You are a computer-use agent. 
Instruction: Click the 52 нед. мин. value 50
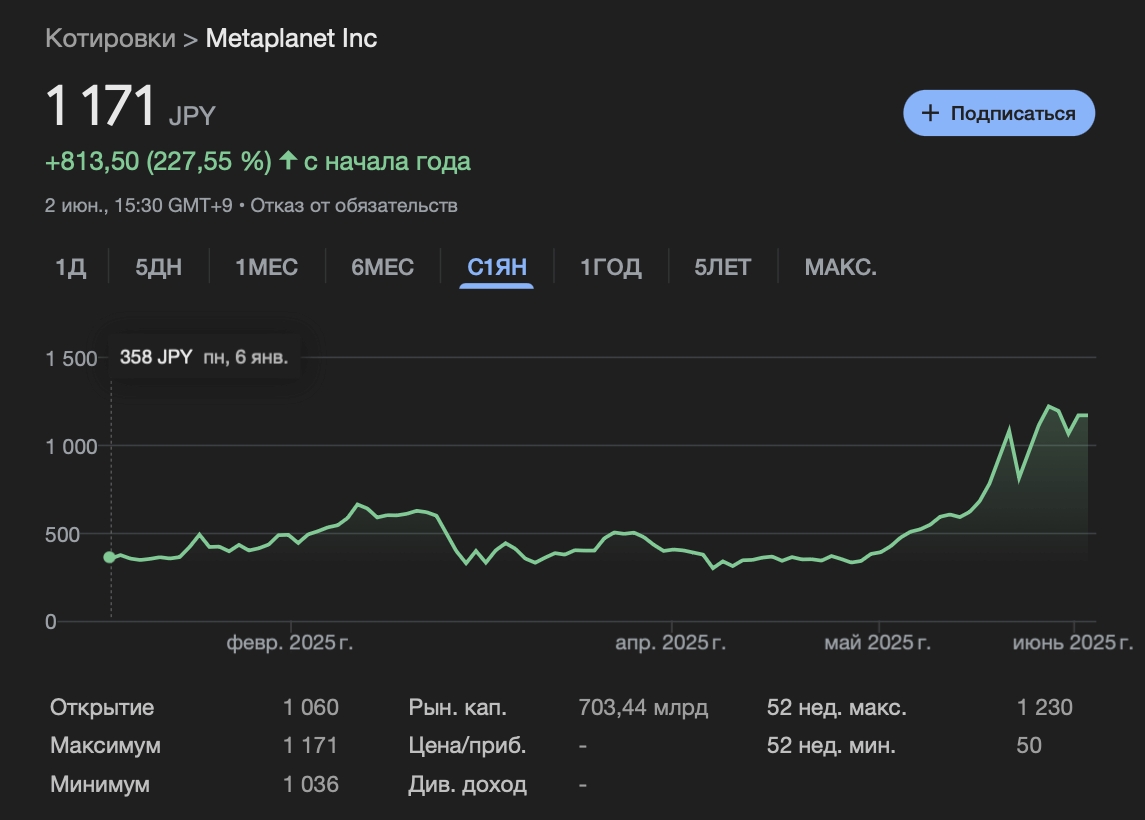click(x=1029, y=745)
